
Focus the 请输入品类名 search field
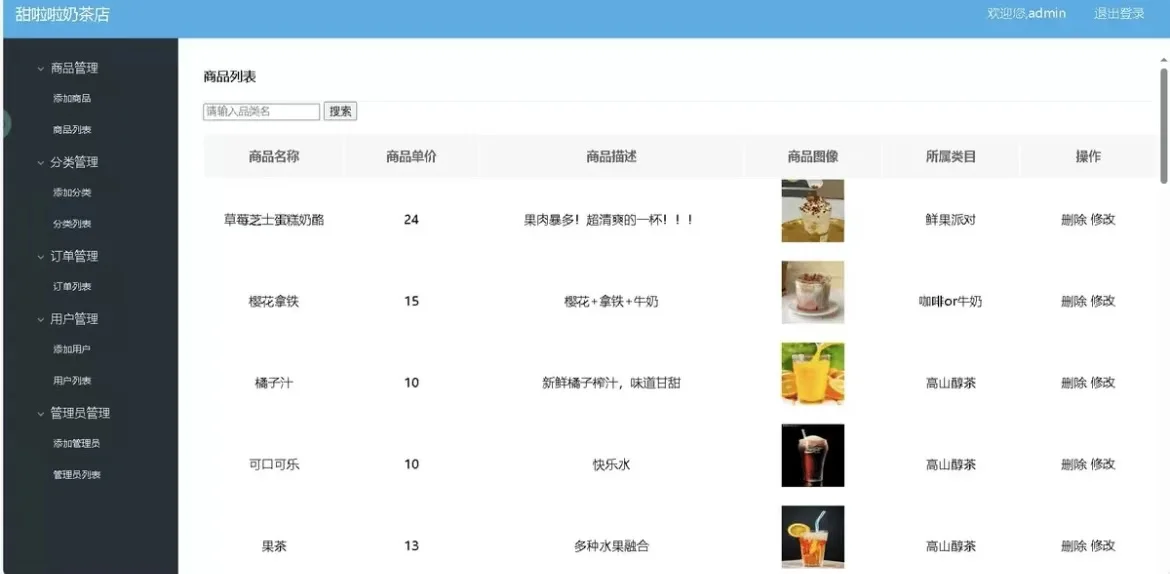point(262,111)
